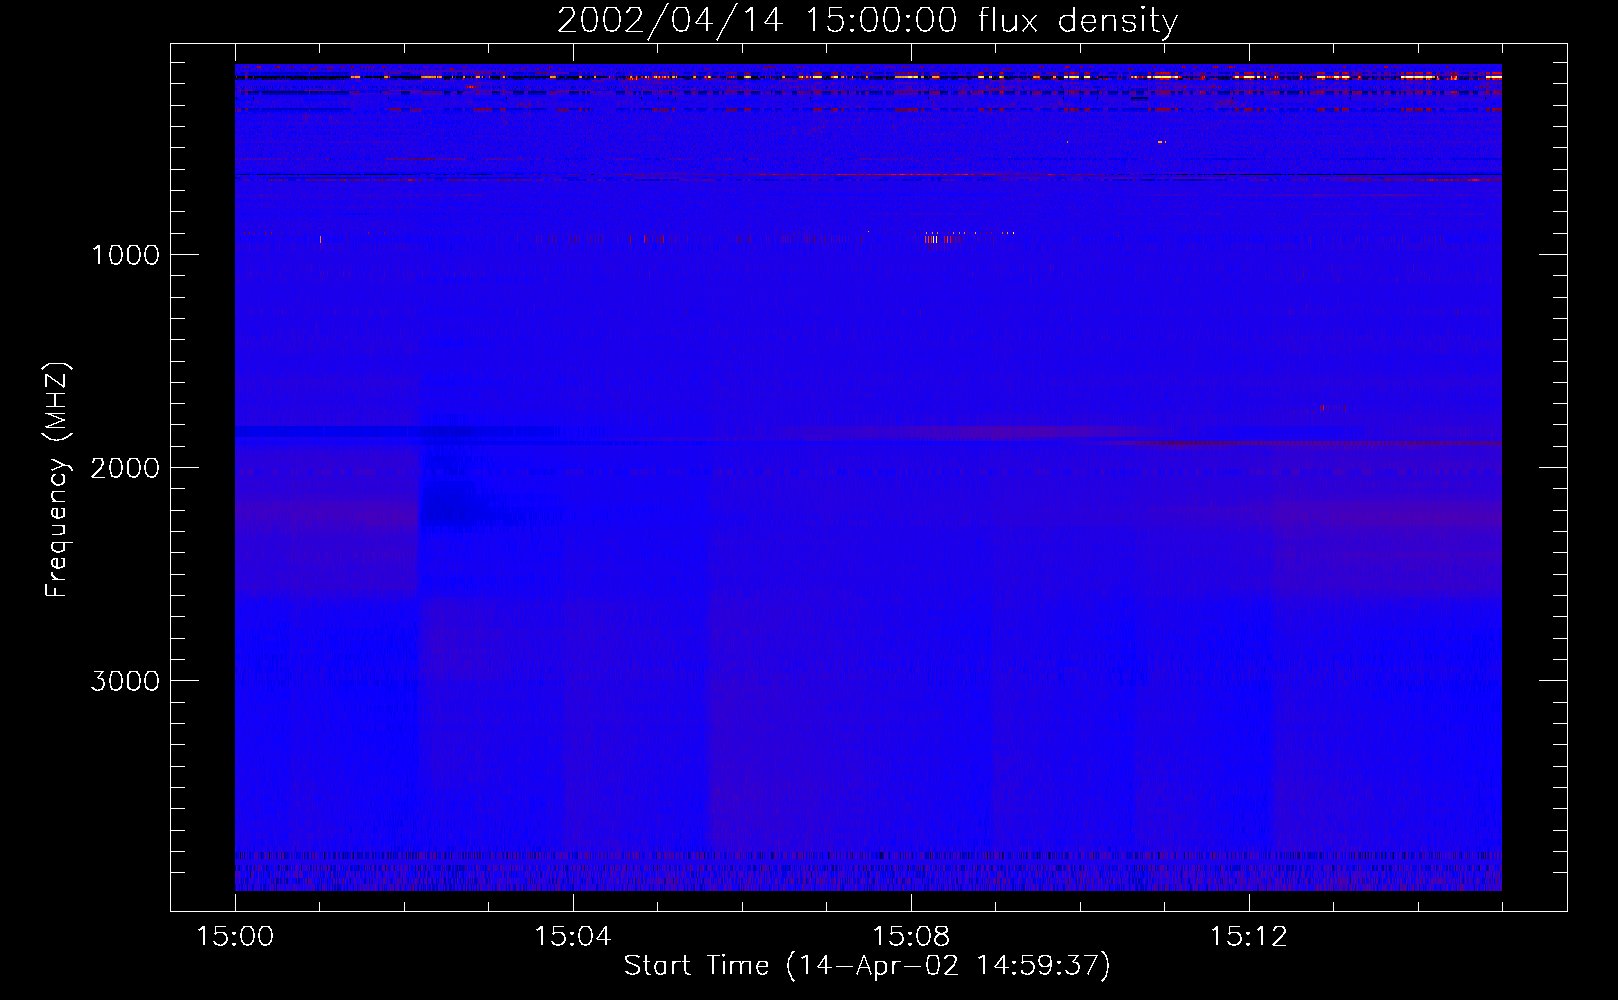The image size is (1618, 1000).
Task: Click the plot title '2002/04/14 15:00:00 flux density'
Action: click(867, 21)
